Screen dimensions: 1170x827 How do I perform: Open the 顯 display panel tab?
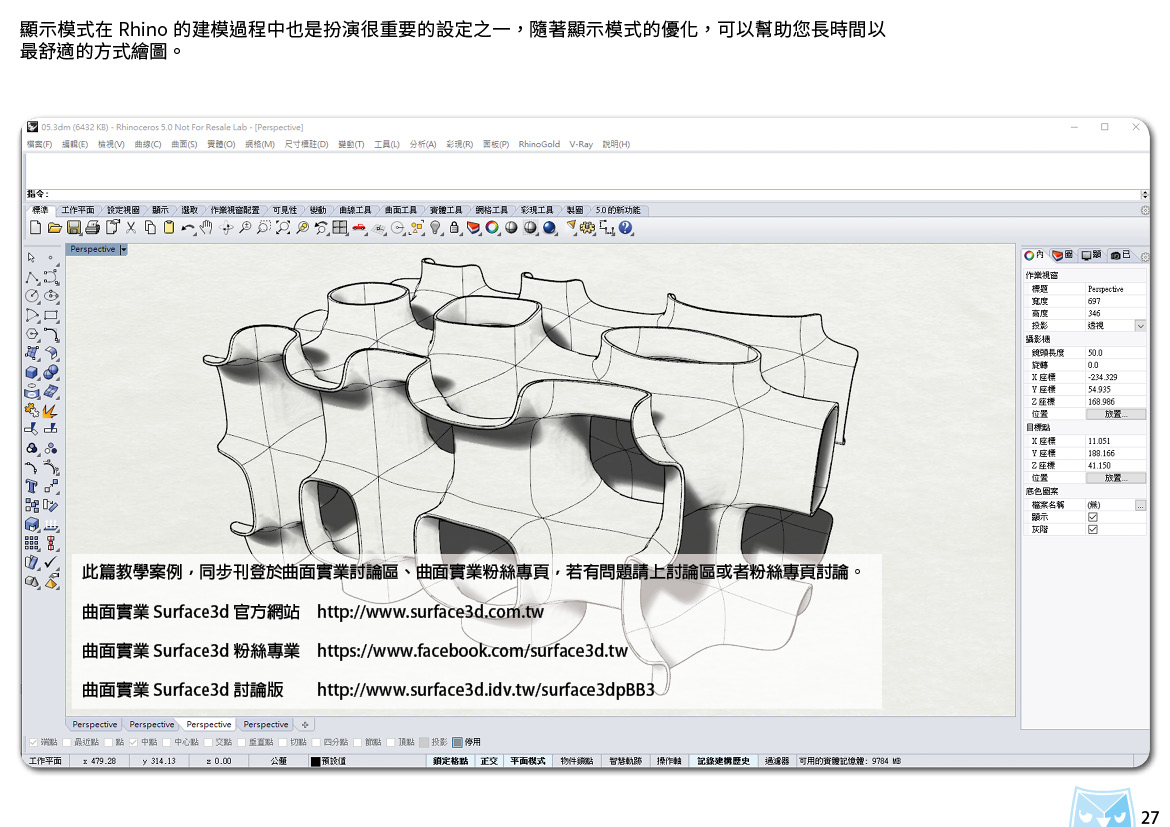[1092, 255]
